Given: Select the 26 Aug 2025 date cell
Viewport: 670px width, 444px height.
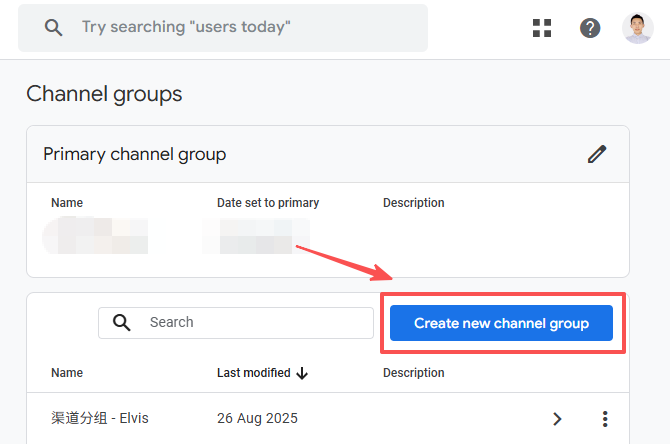Looking at the screenshot, I should pos(257,419).
